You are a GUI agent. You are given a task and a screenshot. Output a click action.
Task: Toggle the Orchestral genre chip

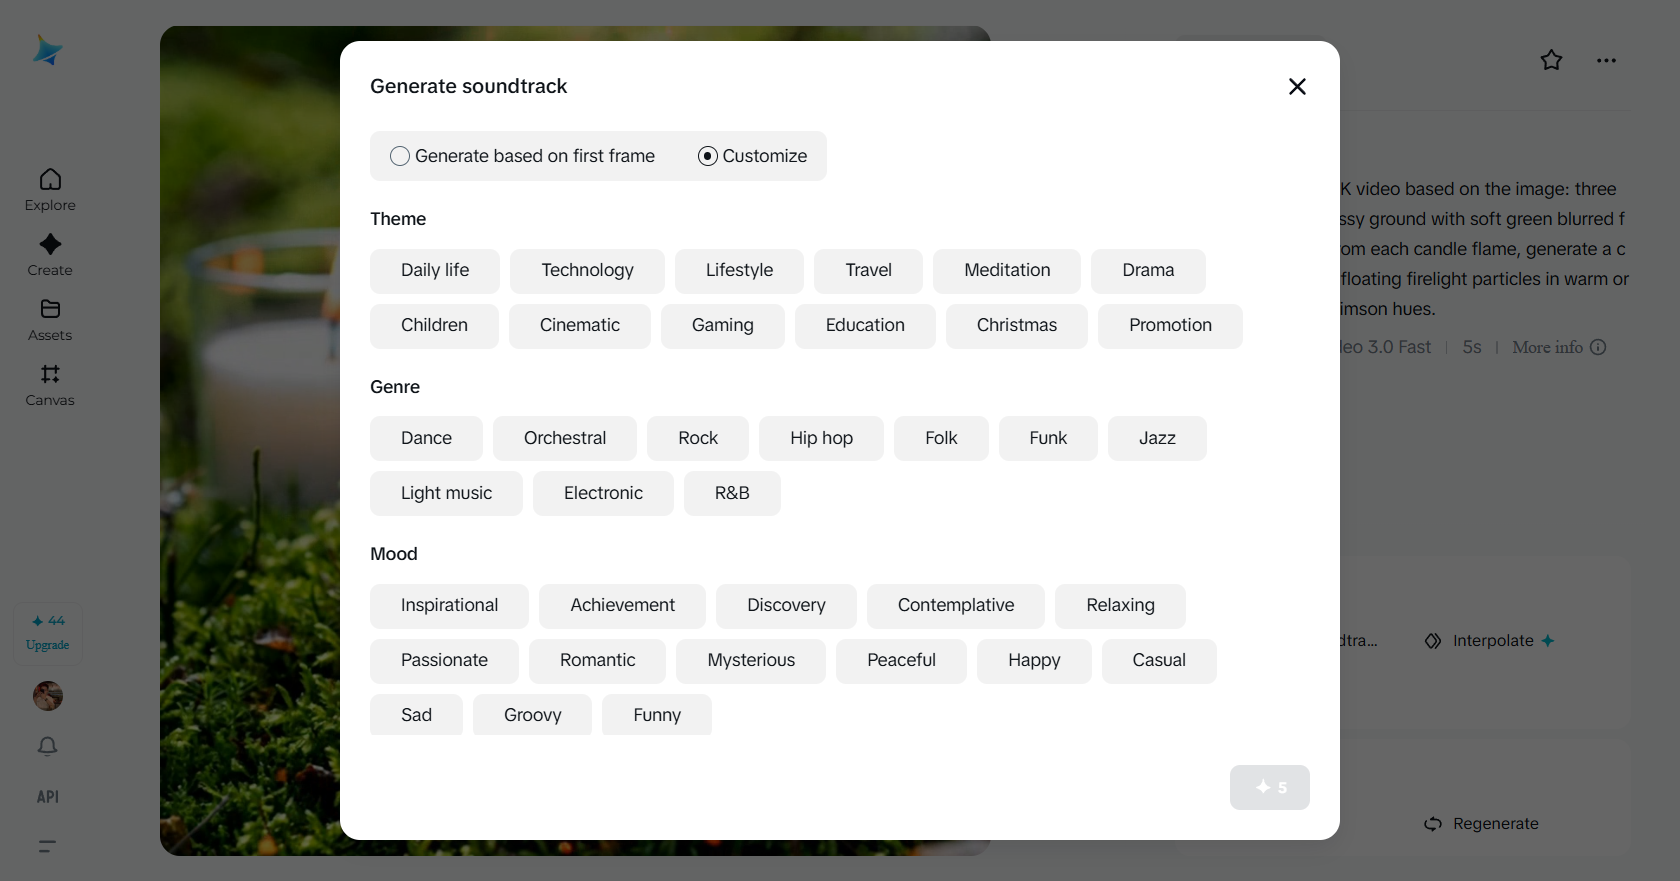tap(564, 439)
